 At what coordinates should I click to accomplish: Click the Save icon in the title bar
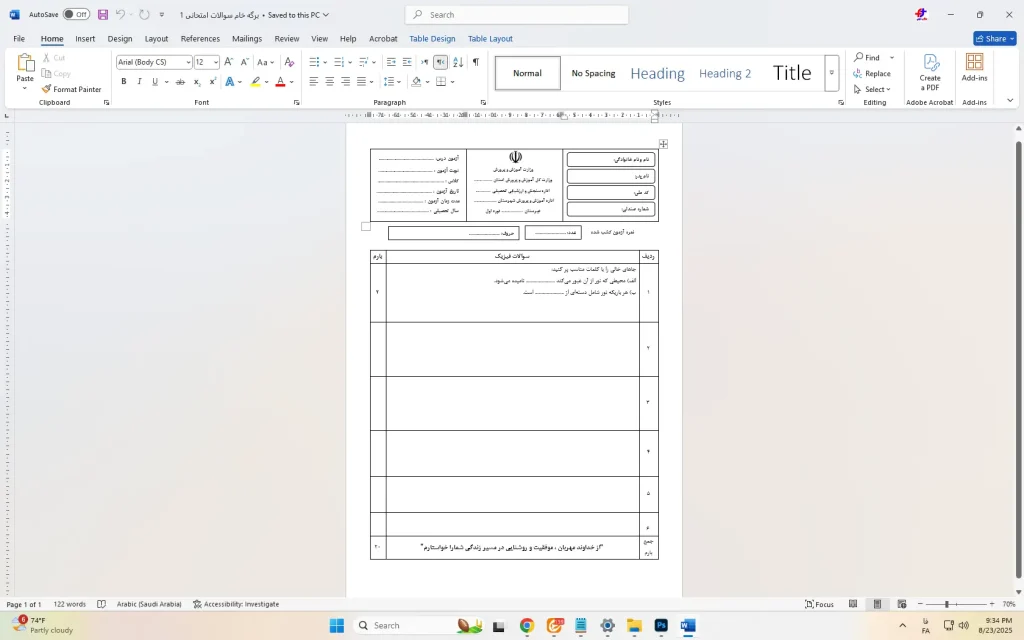pyautogui.click(x=103, y=14)
